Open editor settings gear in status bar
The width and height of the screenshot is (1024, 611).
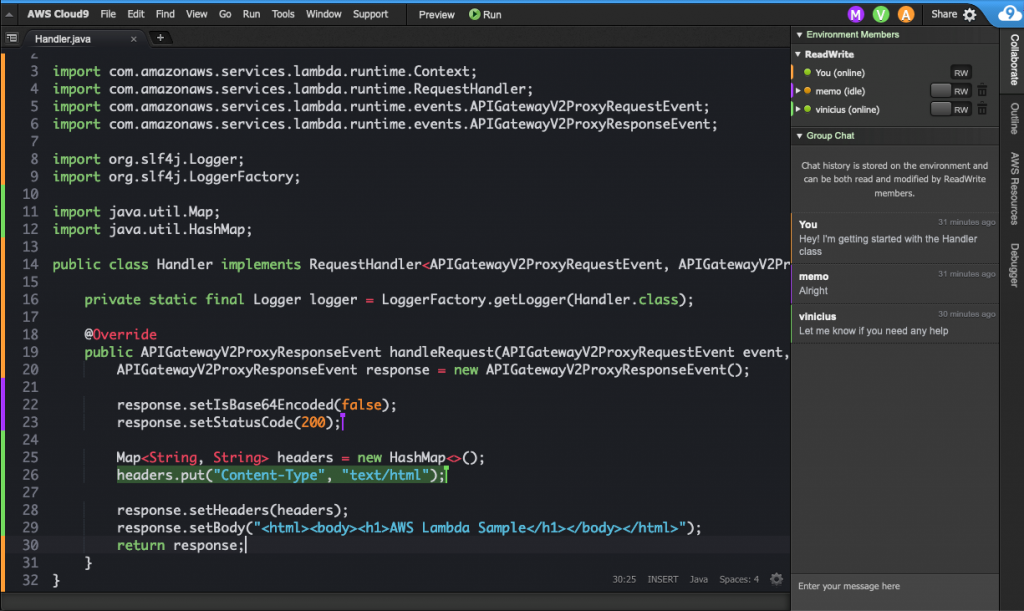click(x=776, y=579)
